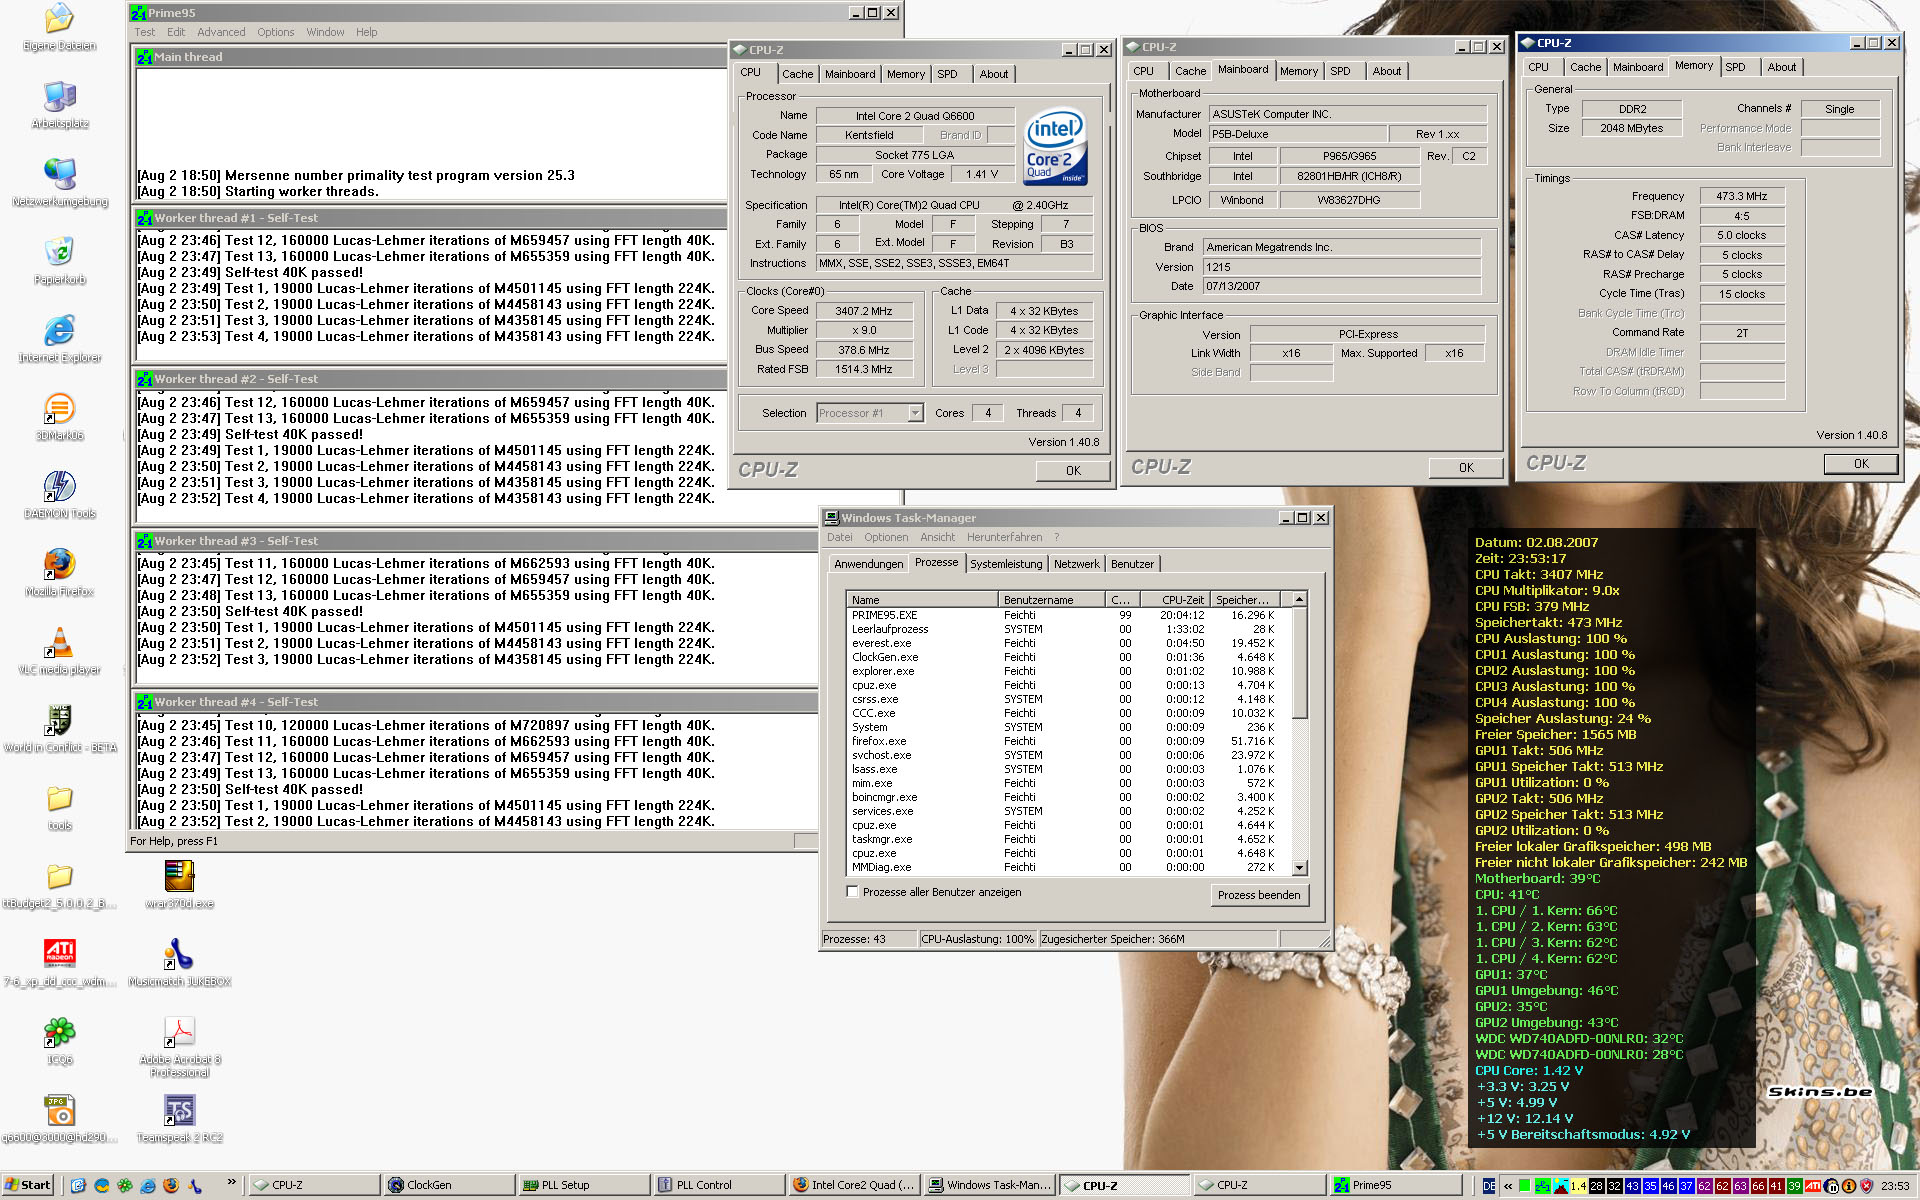The height and width of the screenshot is (1200, 1920).
Task: Click the Start button
Action: (28, 1185)
